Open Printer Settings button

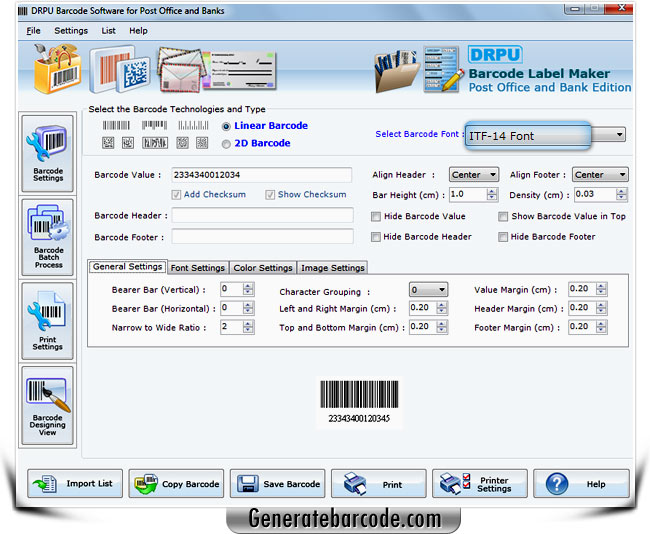(x=480, y=484)
